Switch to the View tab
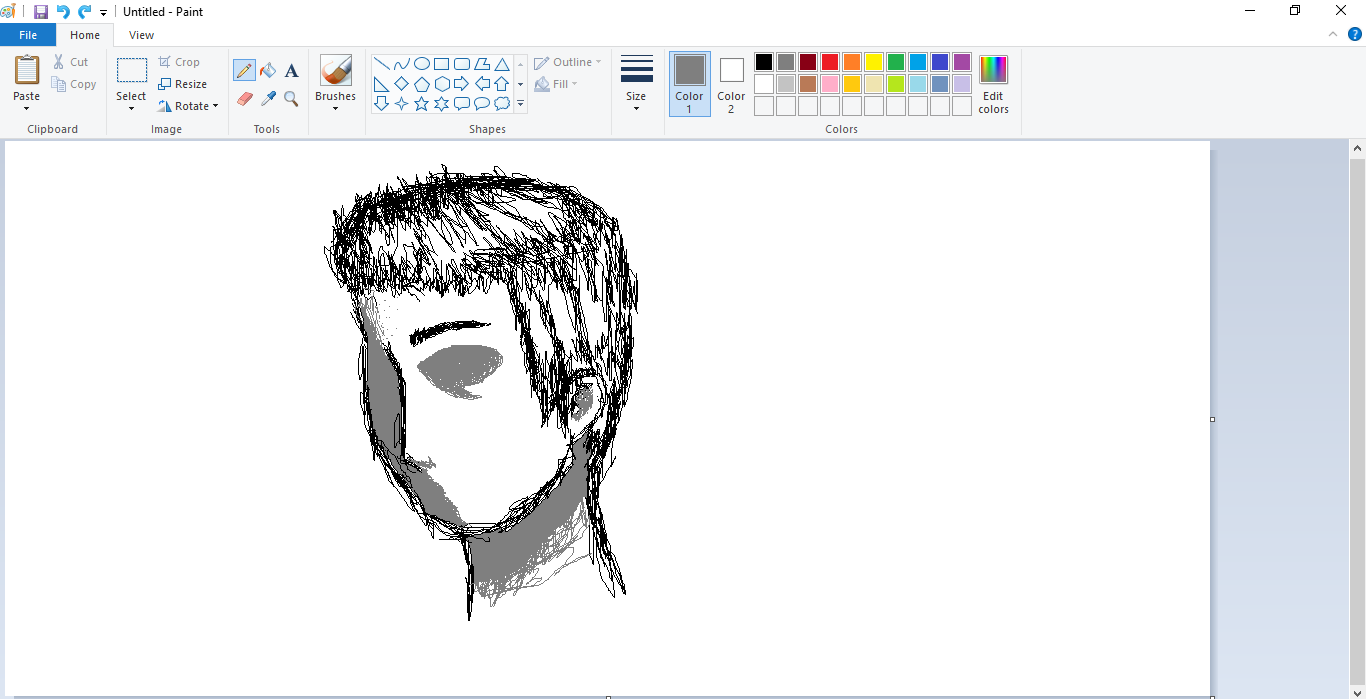The height and width of the screenshot is (699, 1366). point(141,35)
